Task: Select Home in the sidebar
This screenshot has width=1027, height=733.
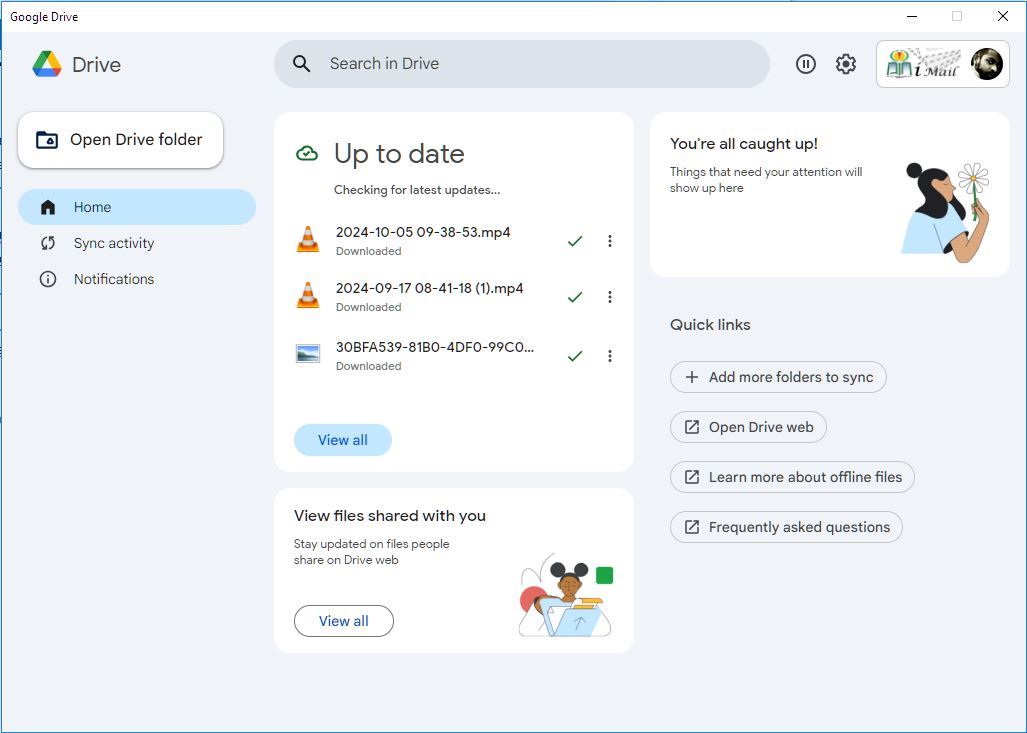Action: [x=137, y=207]
